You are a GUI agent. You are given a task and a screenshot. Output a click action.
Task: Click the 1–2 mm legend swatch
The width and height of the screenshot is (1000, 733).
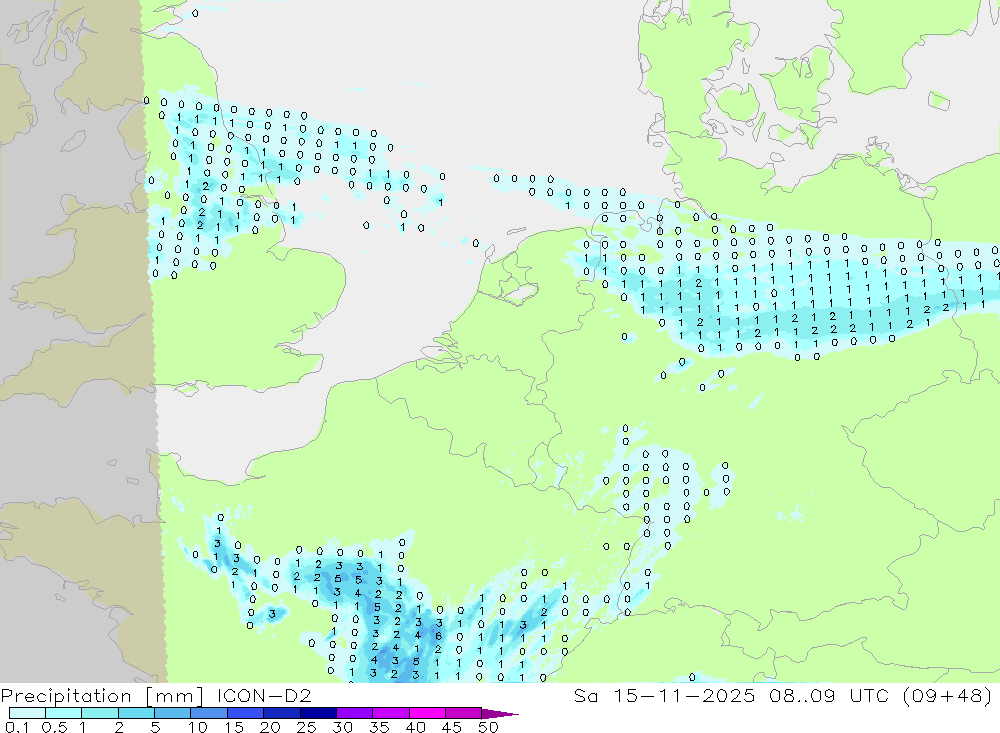click(x=100, y=713)
